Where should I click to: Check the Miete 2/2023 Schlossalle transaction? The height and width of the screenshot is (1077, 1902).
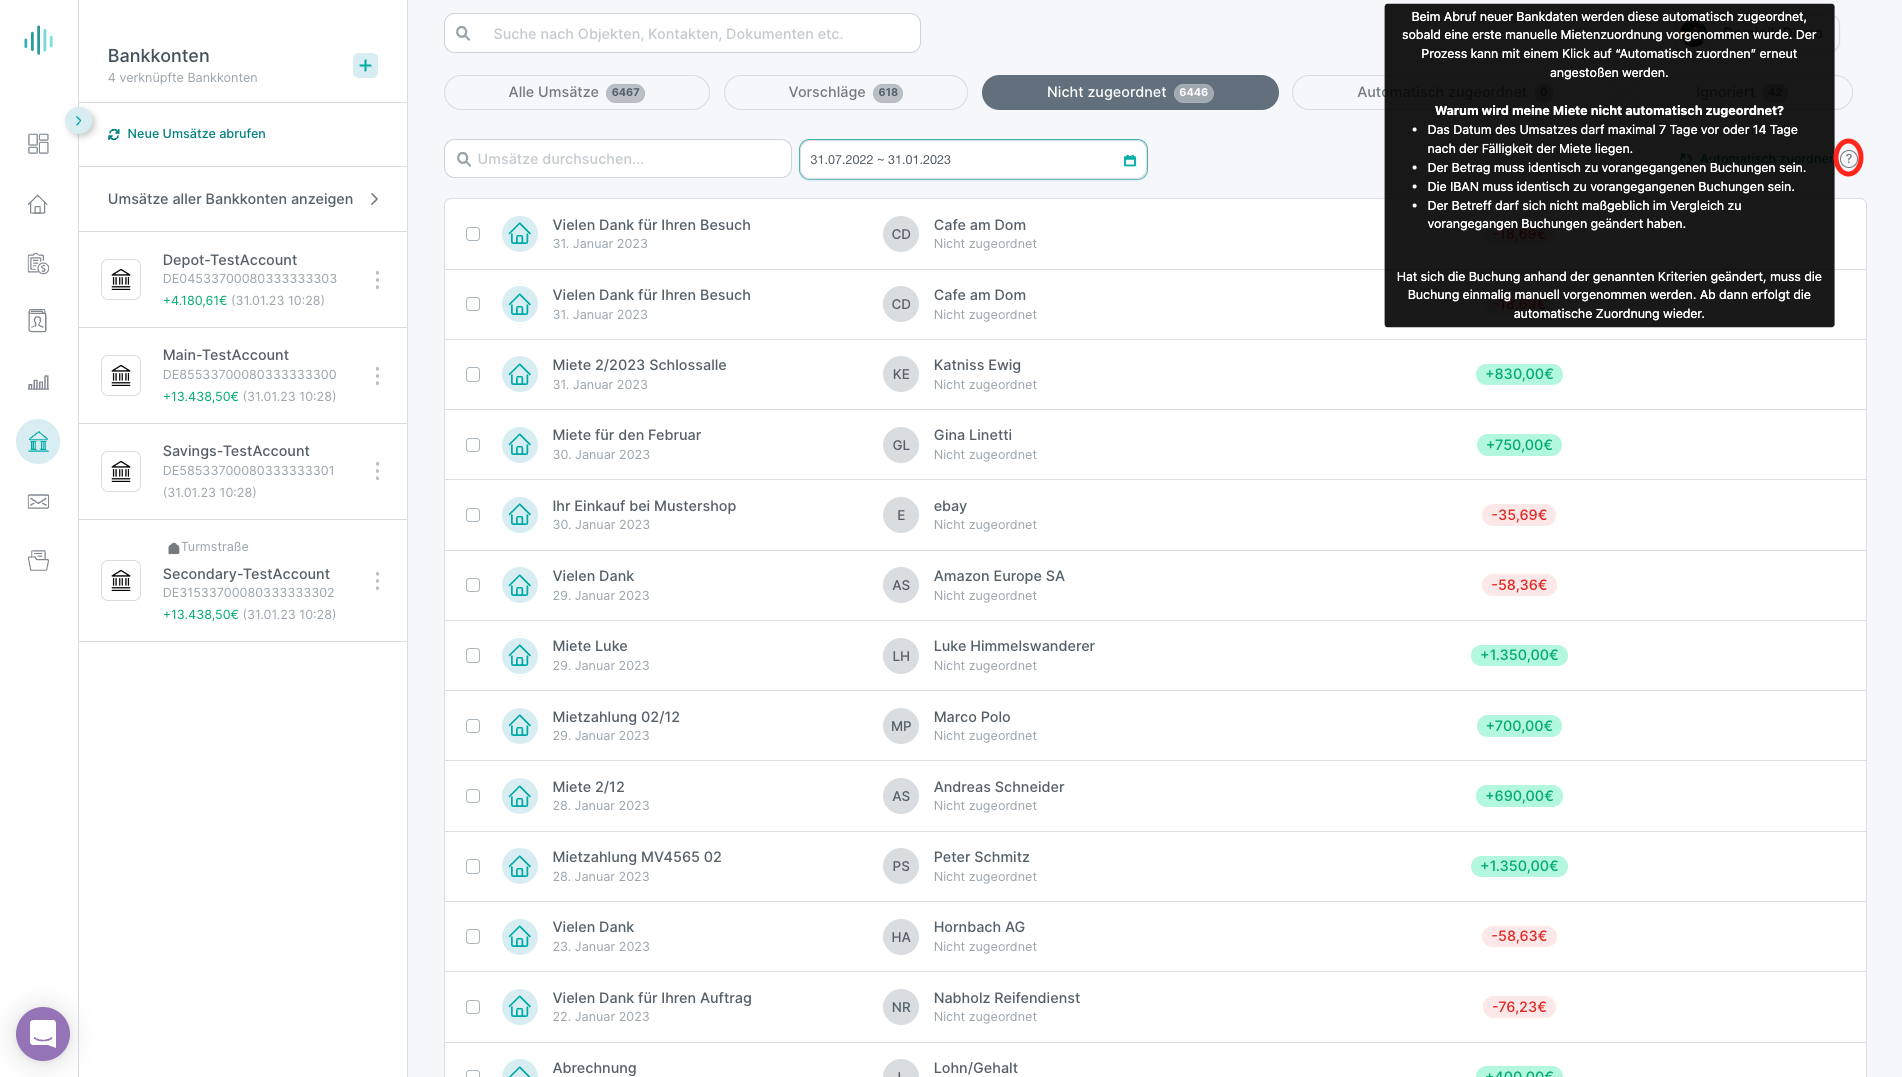[473, 374]
